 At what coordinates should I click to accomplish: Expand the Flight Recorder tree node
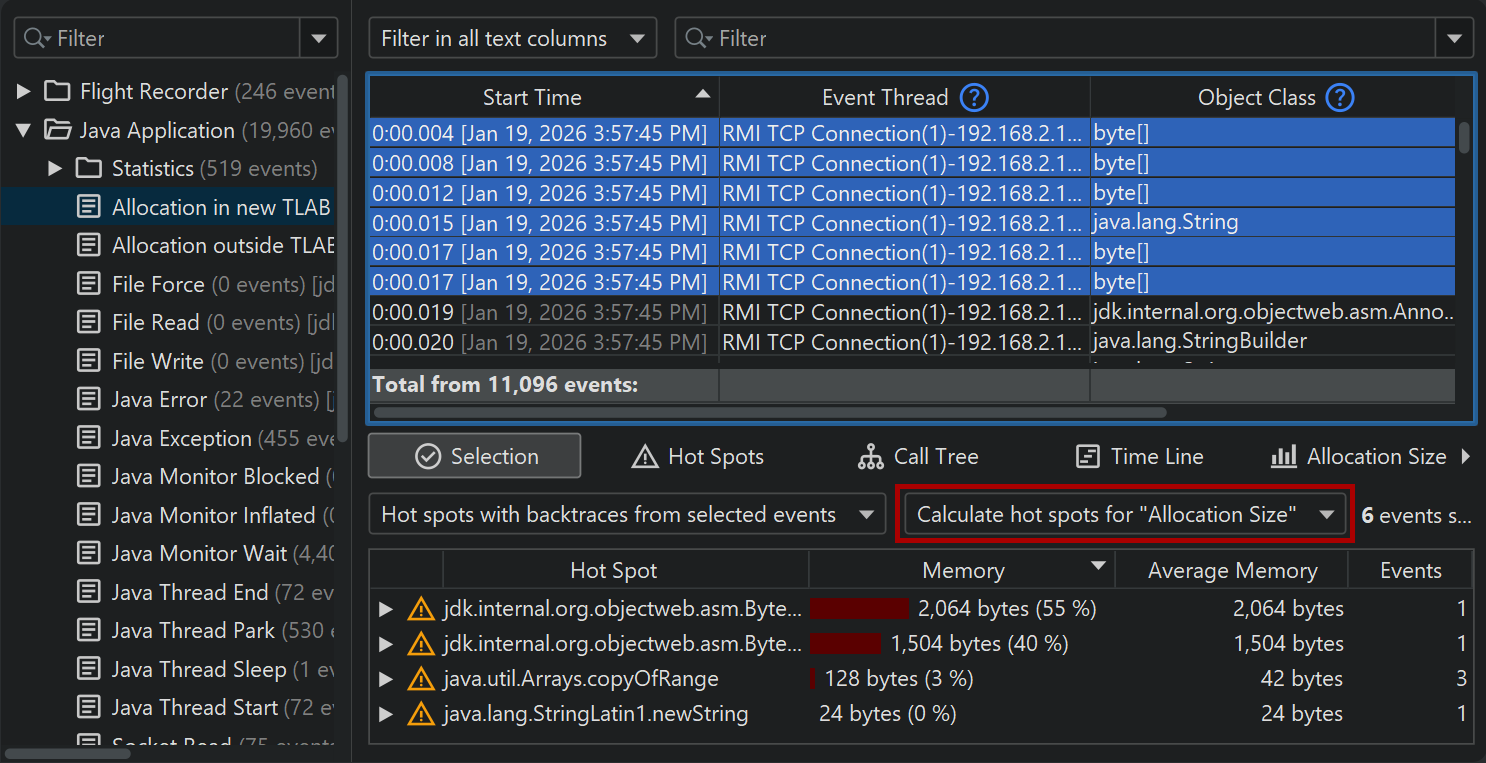coord(24,92)
